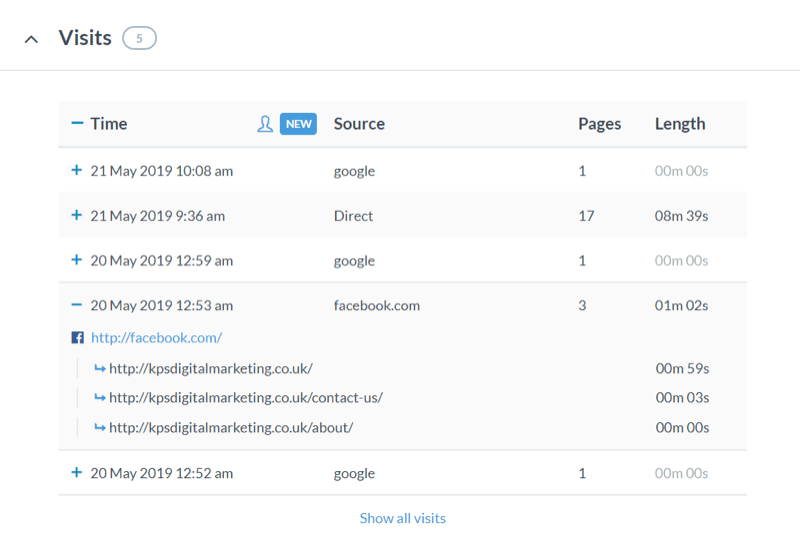Viewport: 800px width, 543px height.
Task: Click the 01m 02s length value
Action: tap(681, 306)
